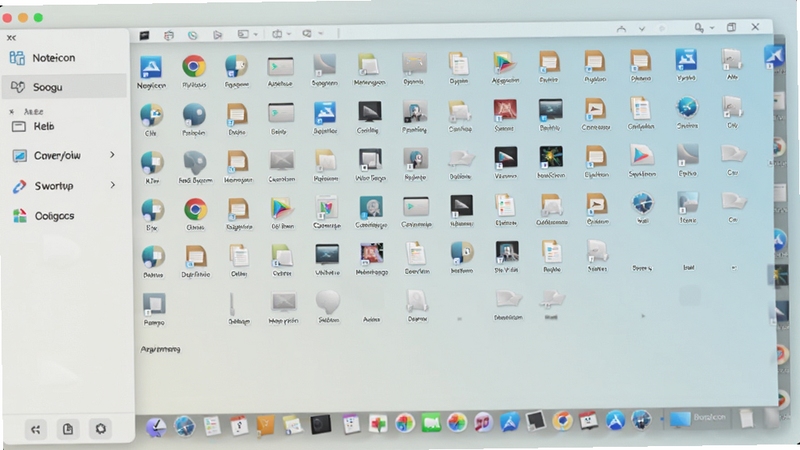Open the Coligocs sidebar item
The image size is (800, 450).
tap(44, 215)
